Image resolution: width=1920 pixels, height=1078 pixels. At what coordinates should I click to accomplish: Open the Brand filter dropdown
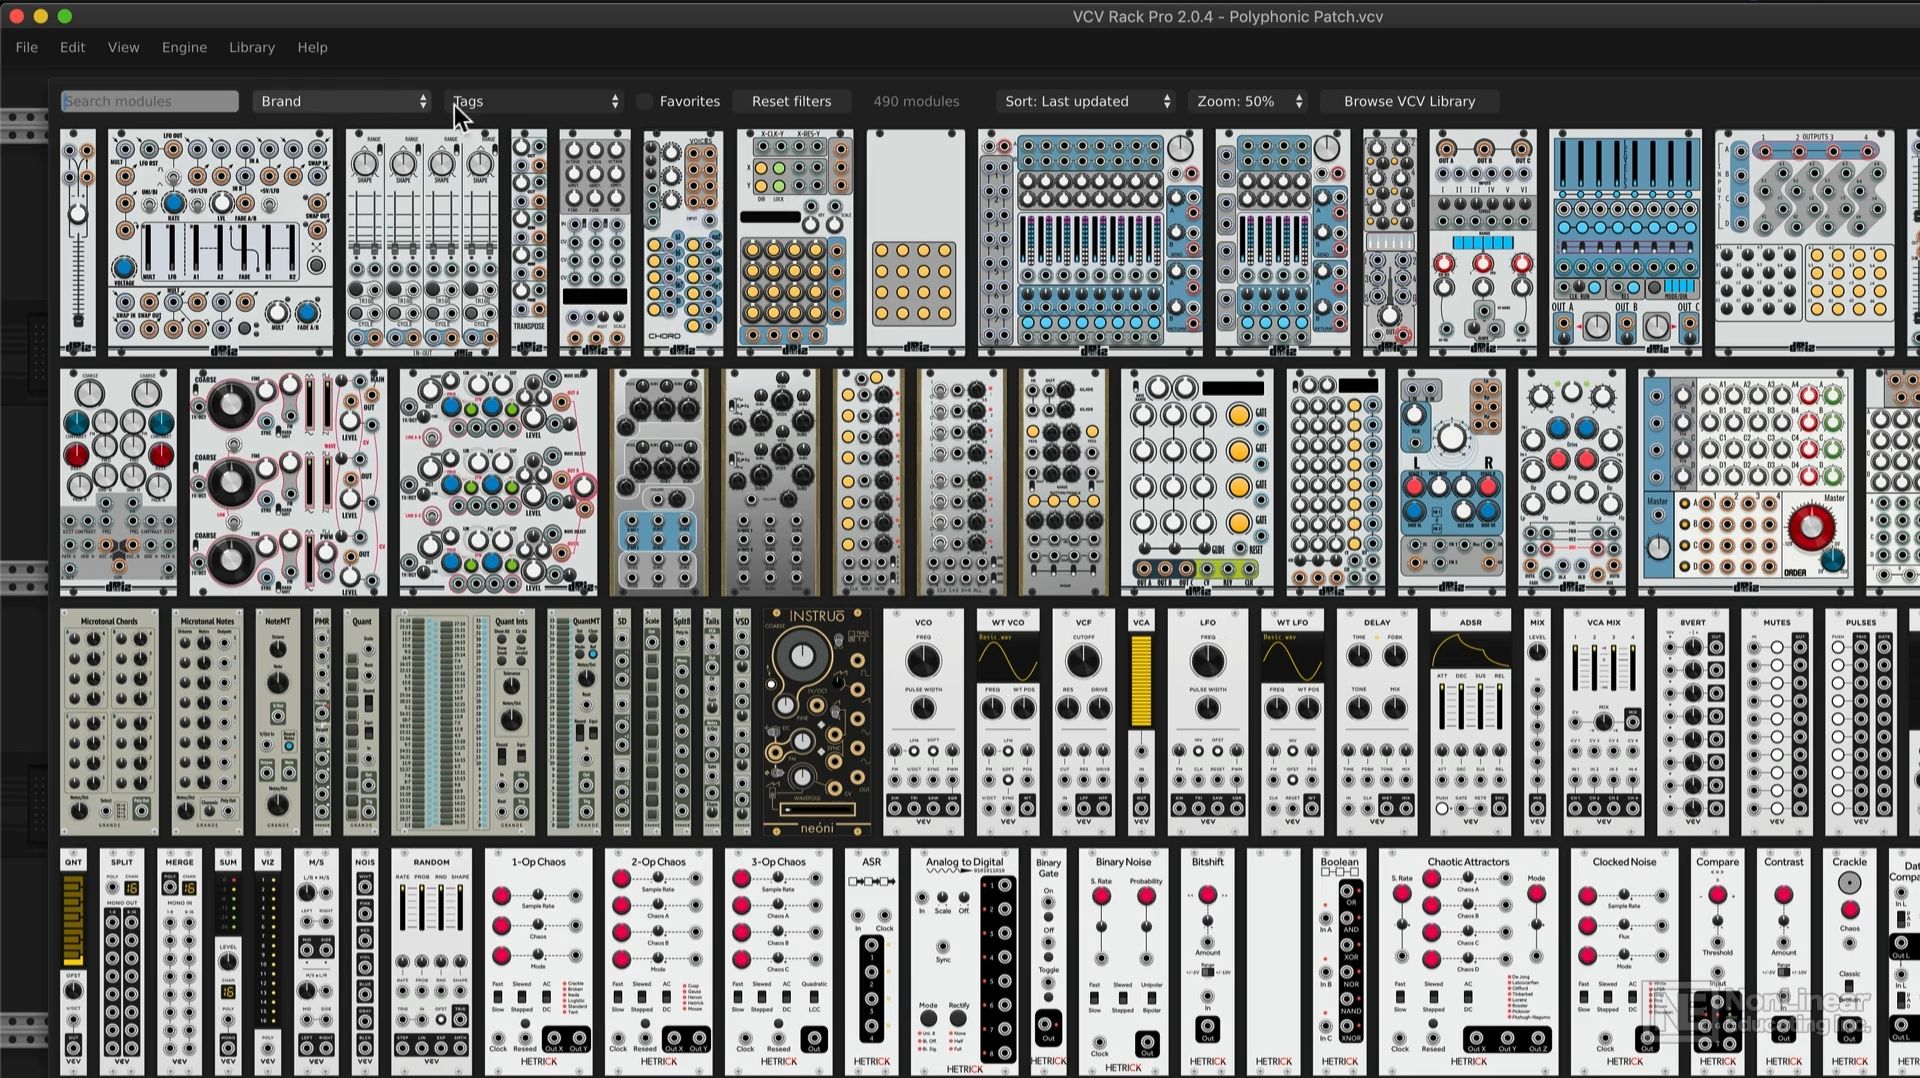point(341,101)
